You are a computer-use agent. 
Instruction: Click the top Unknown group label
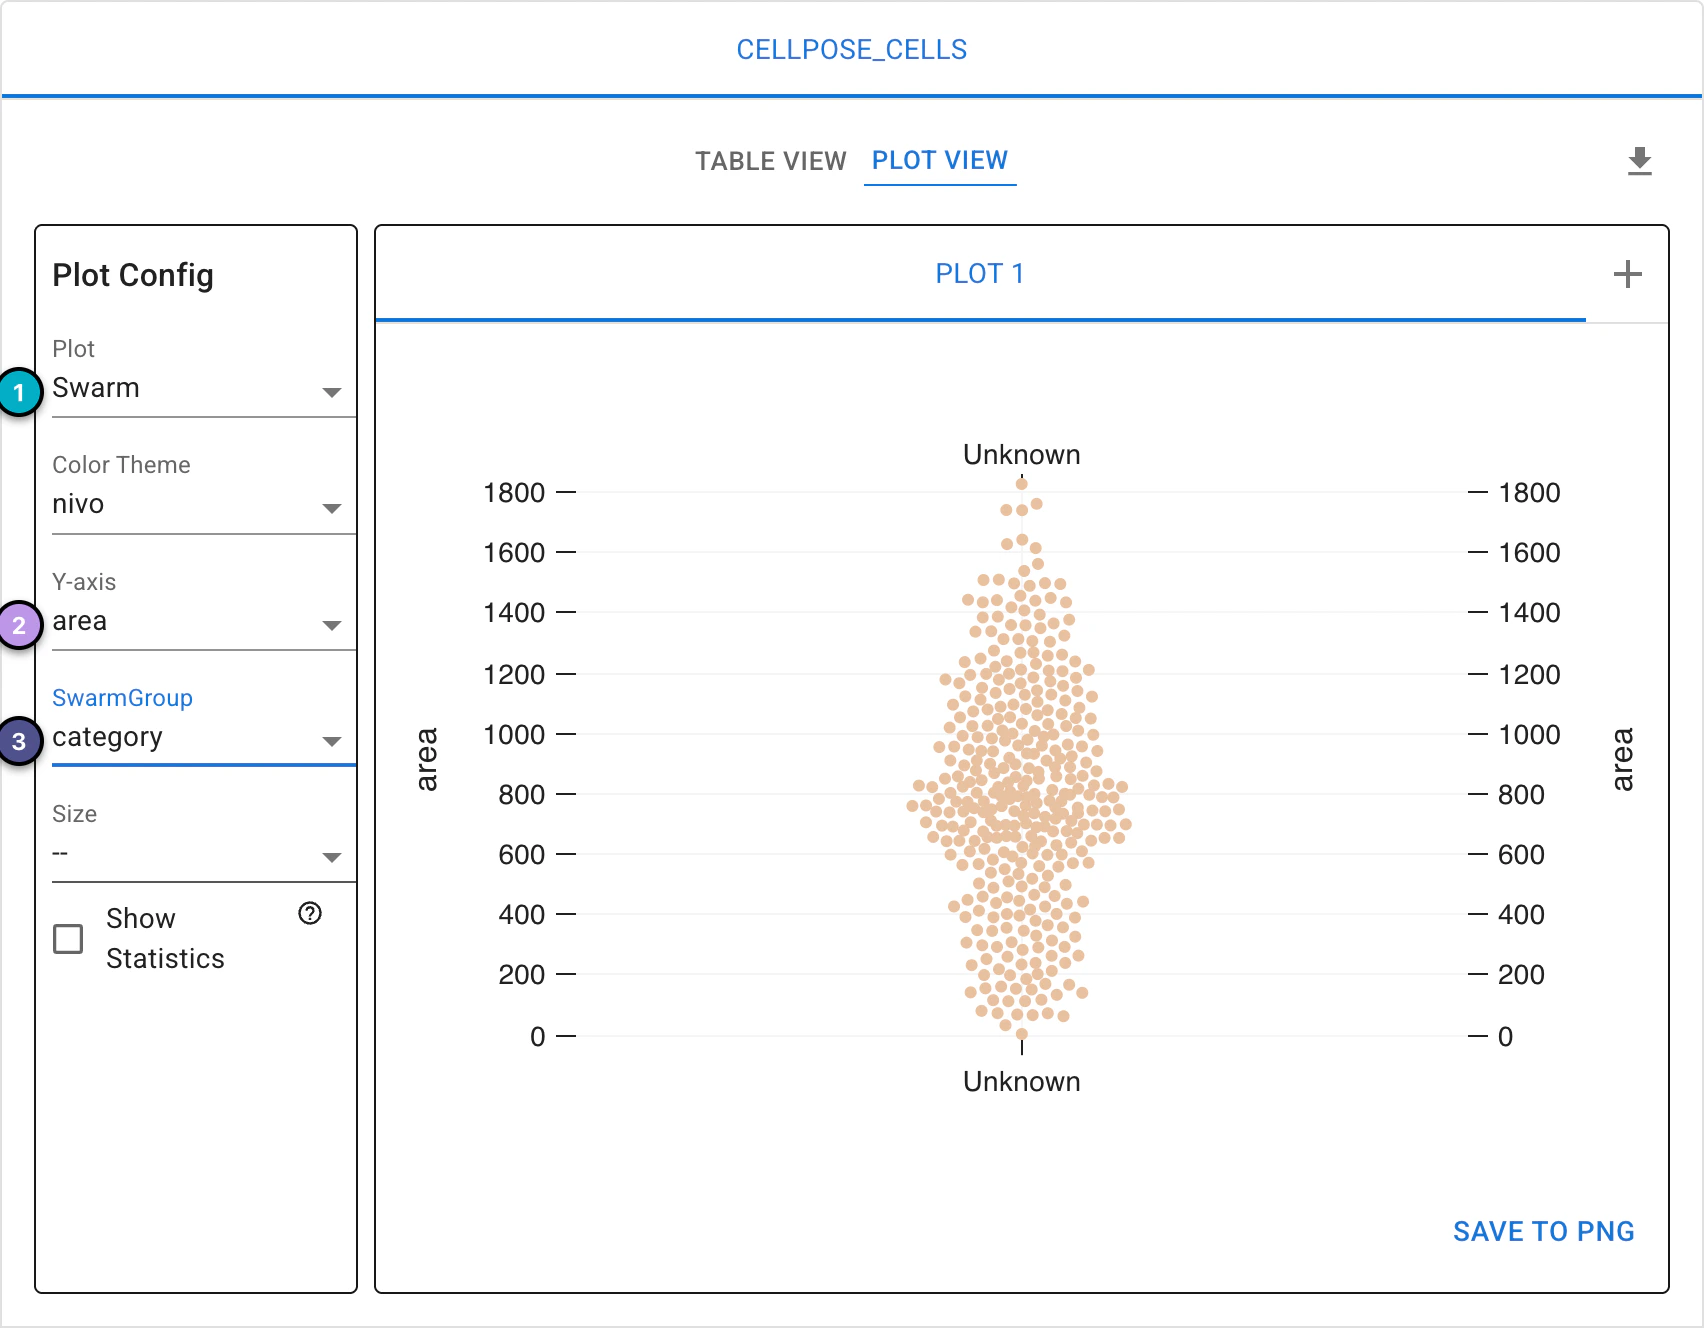(1022, 455)
